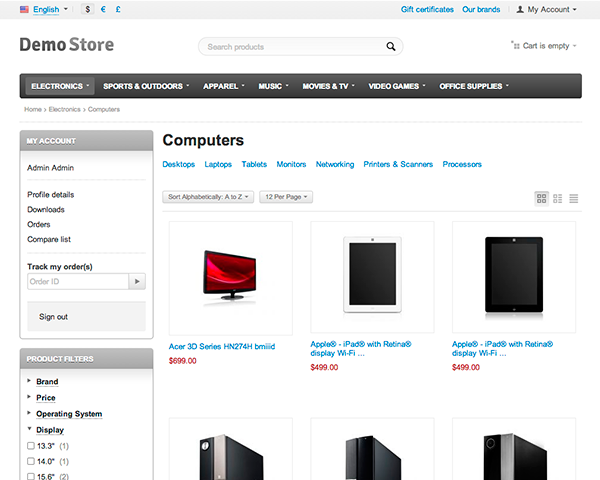The height and width of the screenshot is (480, 600).
Task: Open Acer 3D Series HN274H bmiiid title
Action: [x=222, y=346]
